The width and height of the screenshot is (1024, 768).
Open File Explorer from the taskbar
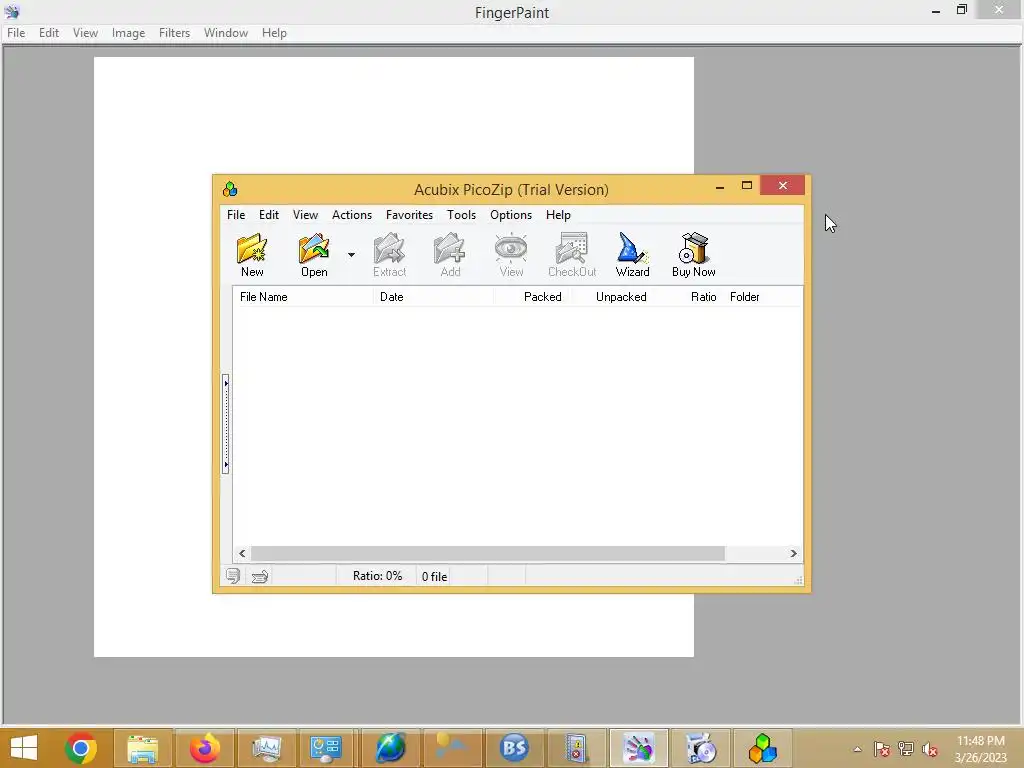point(142,748)
